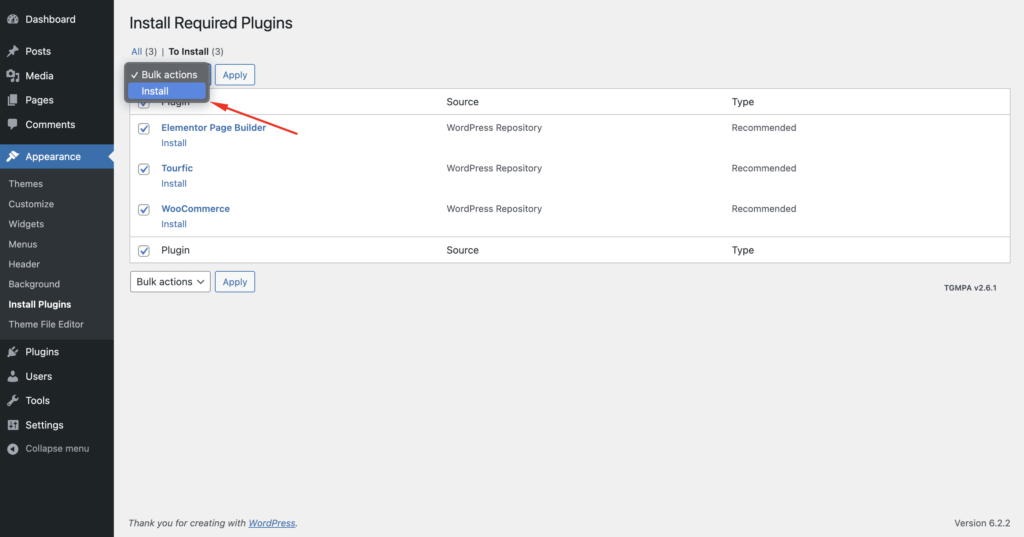Go to Install Plugins submenu item
1024x537 pixels.
pos(40,304)
